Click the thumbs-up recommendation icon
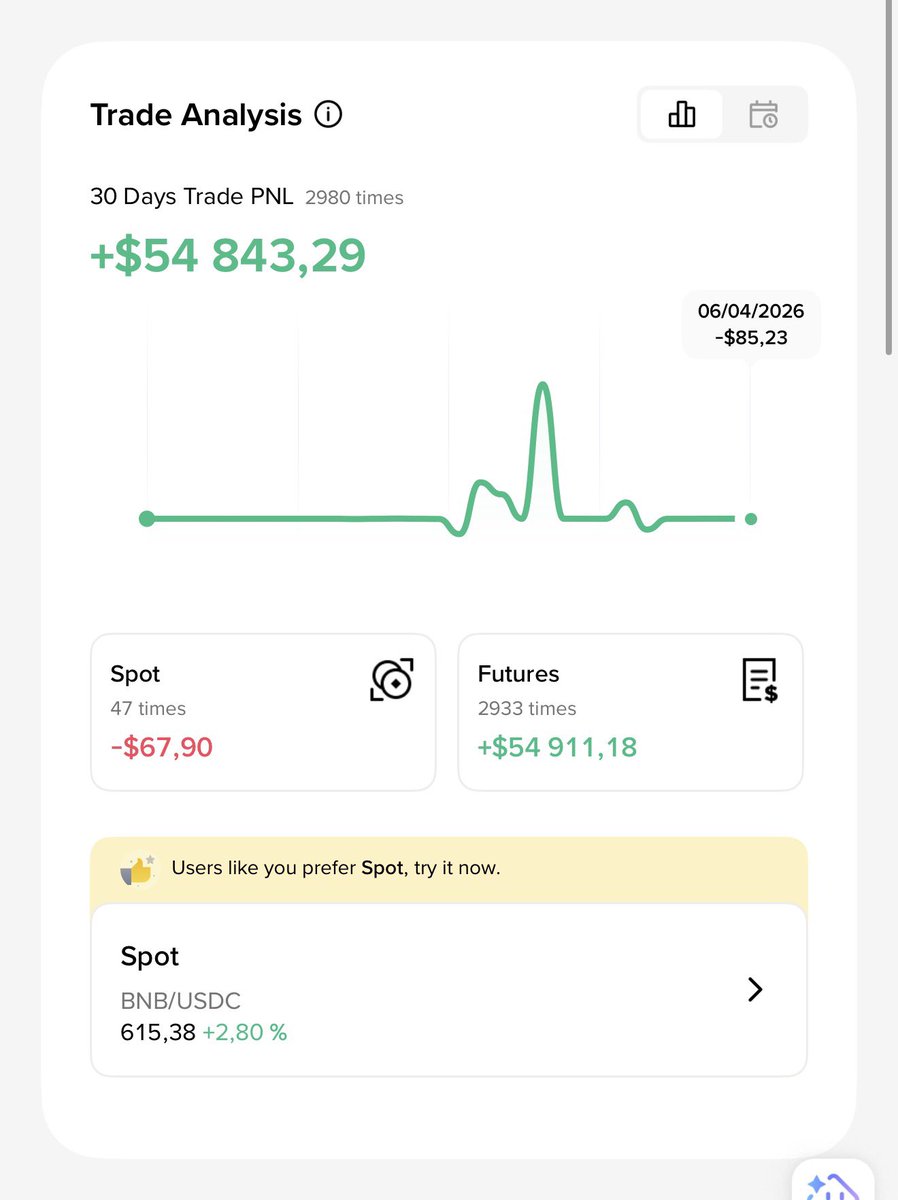898x1200 pixels. pyautogui.click(x=138, y=869)
